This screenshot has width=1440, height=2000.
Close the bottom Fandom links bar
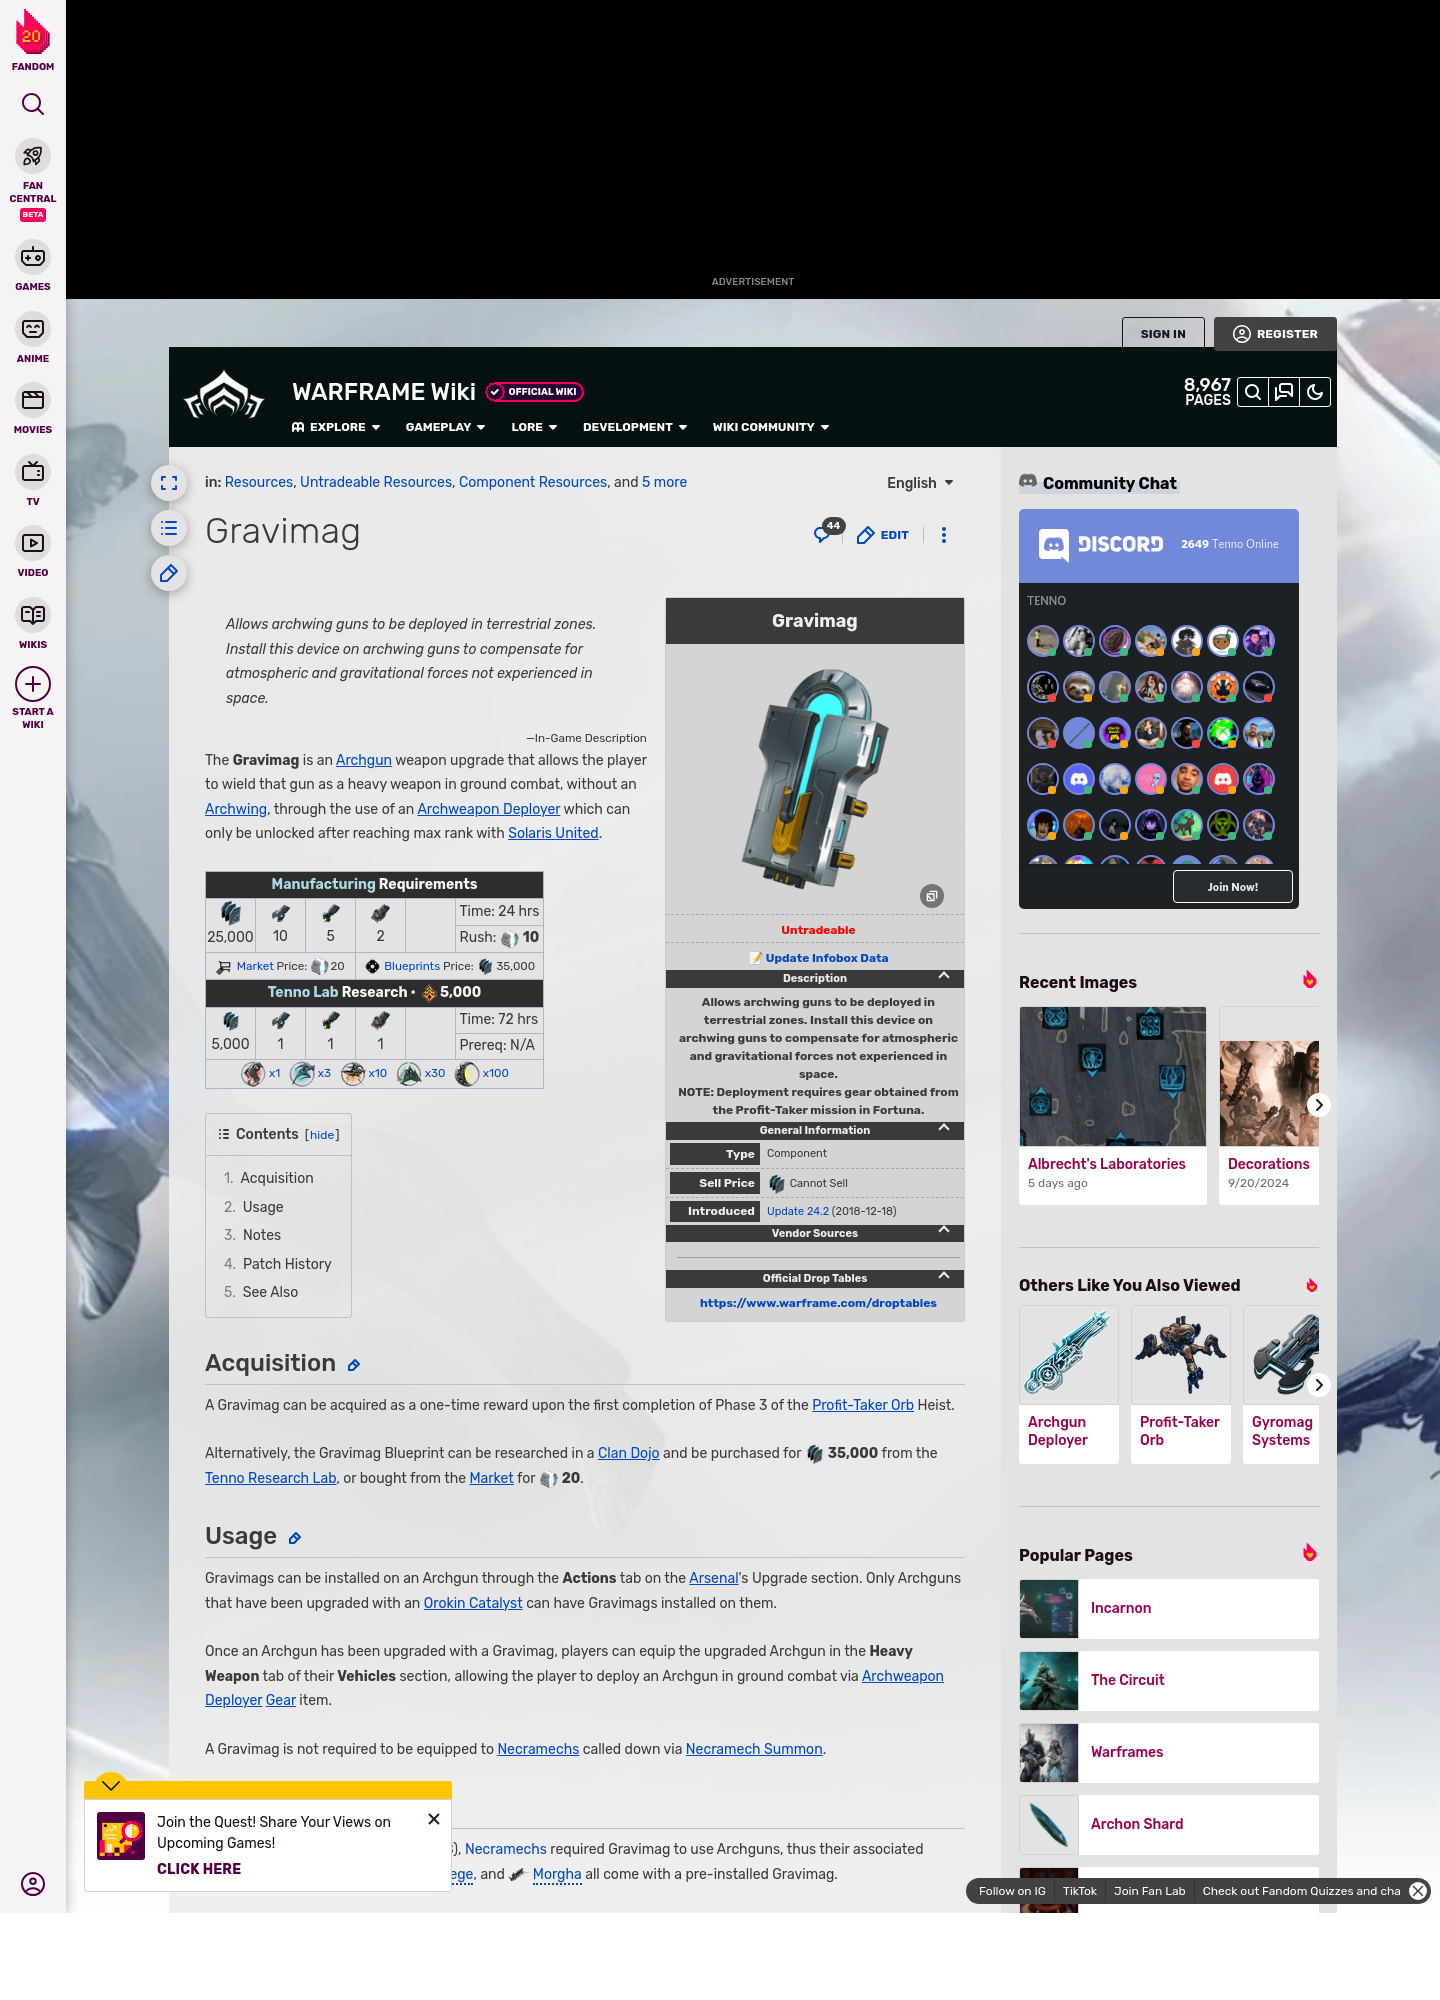pos(1418,1891)
